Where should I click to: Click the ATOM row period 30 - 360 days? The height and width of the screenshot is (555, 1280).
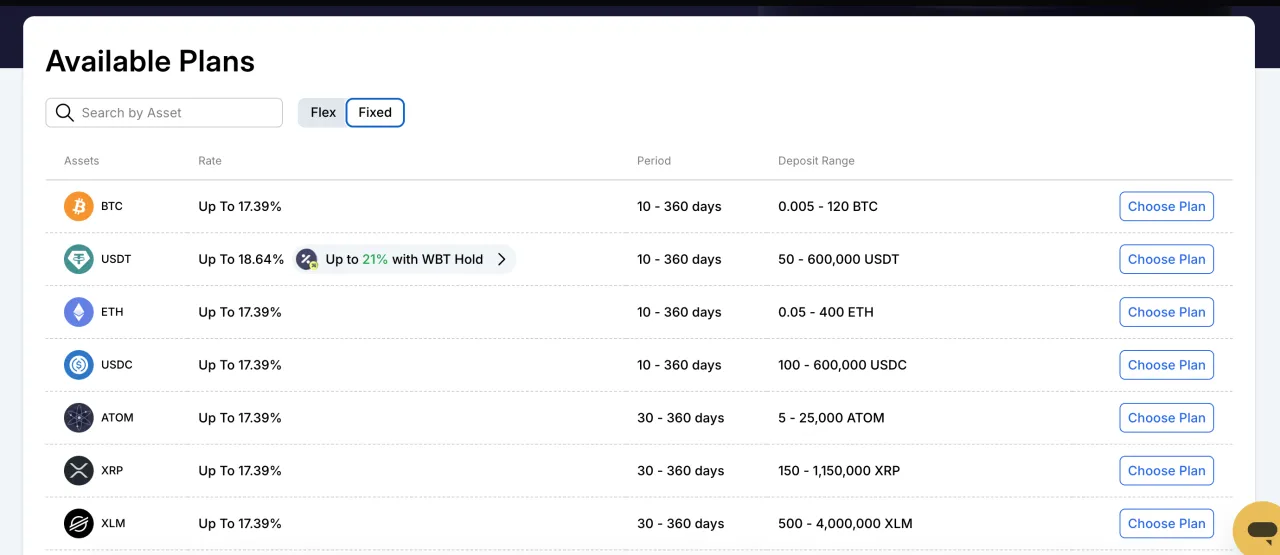(681, 418)
